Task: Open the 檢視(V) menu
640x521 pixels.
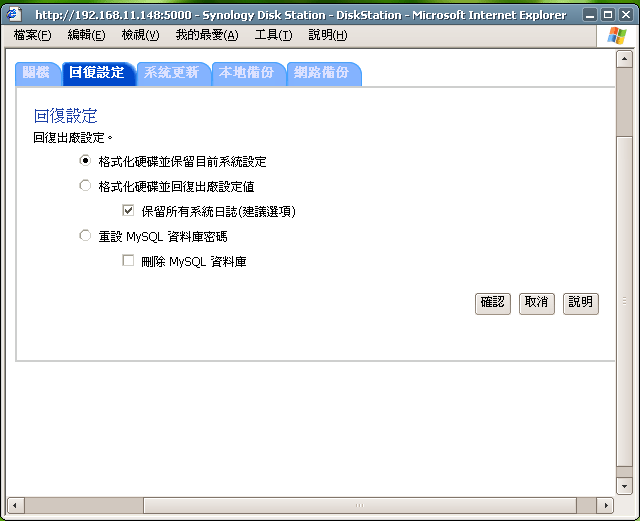Action: [140, 36]
